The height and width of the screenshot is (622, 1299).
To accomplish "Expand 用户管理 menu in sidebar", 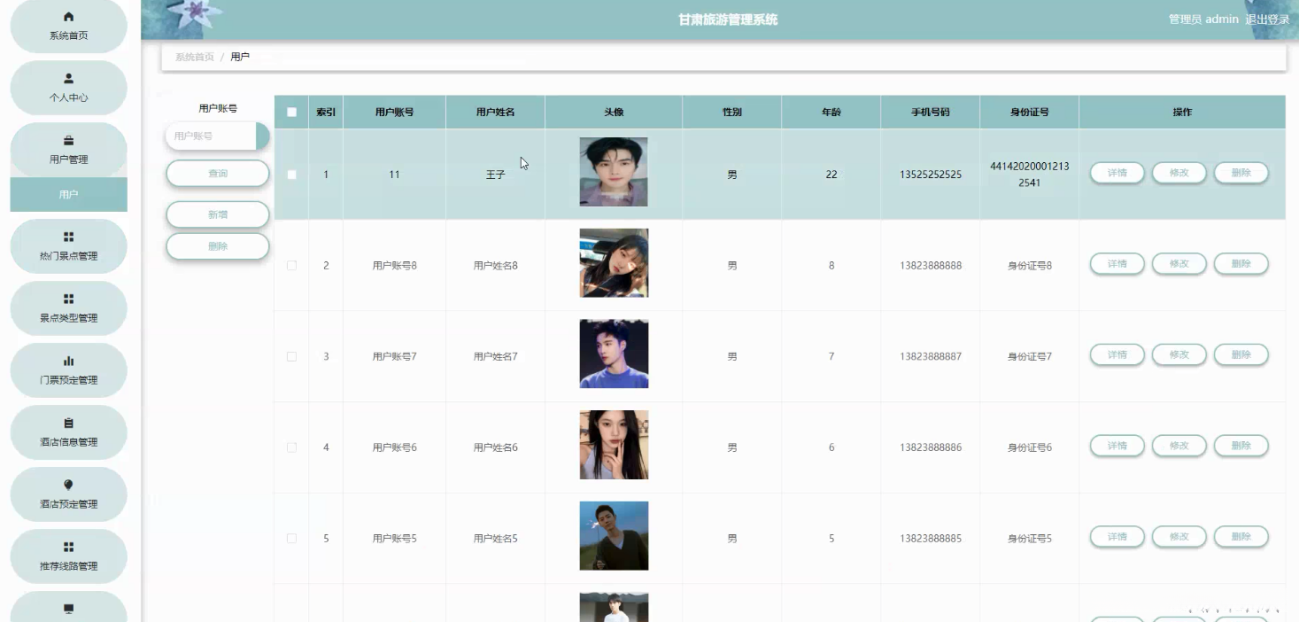I will (x=68, y=149).
